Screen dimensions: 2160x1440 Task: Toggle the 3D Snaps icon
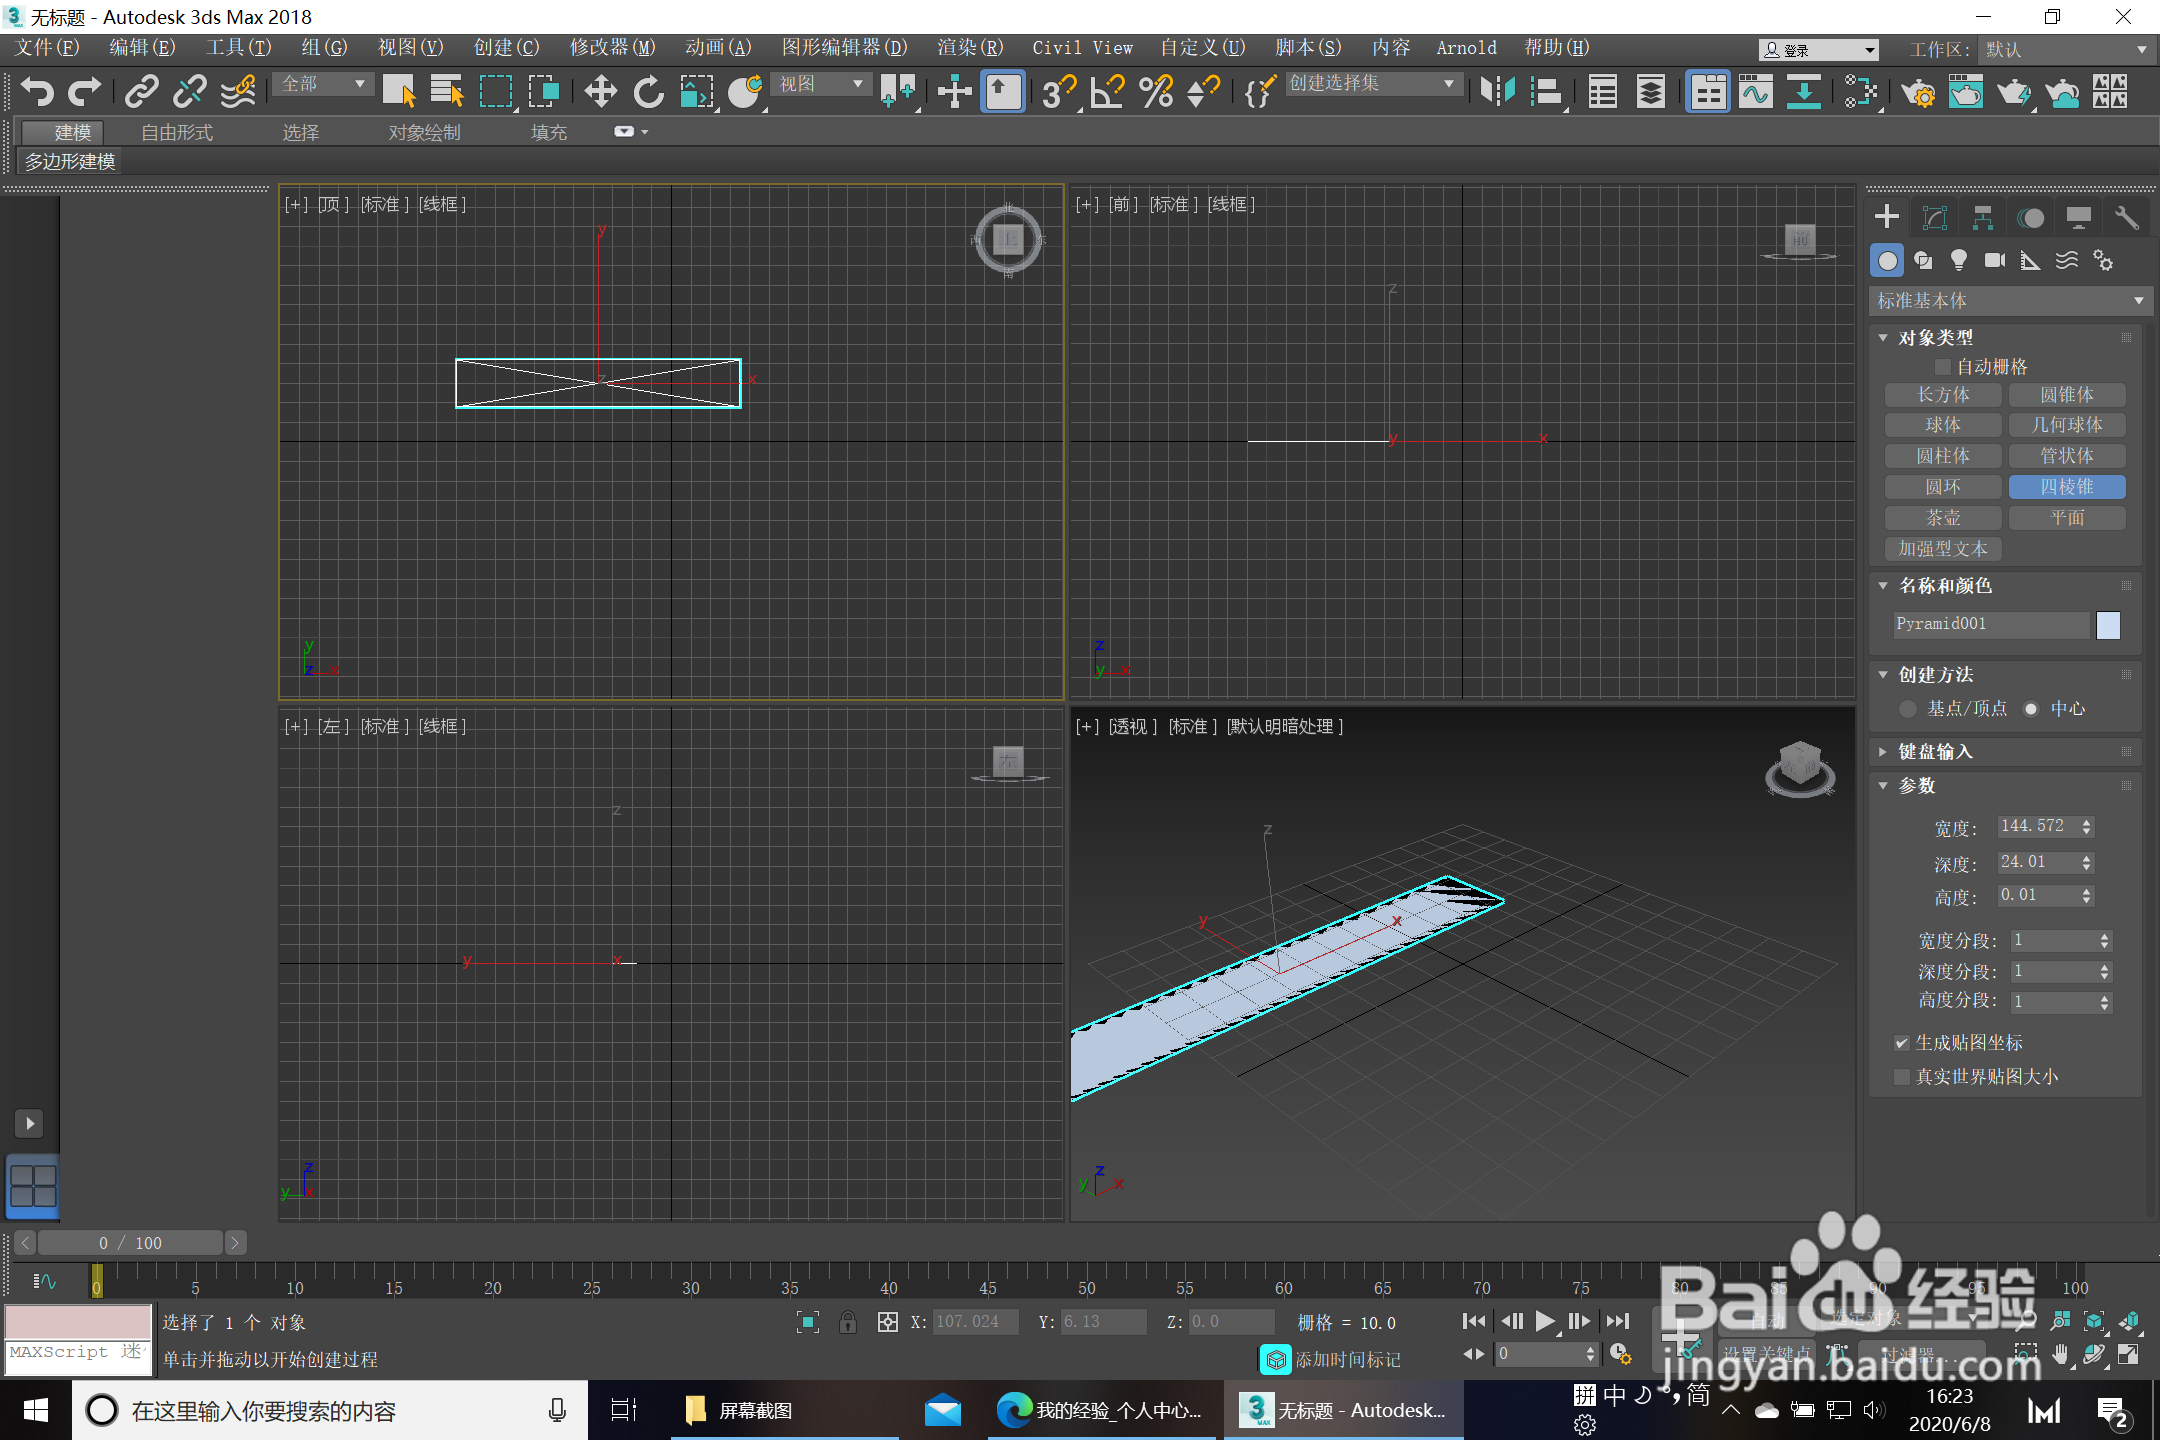pos(1058,92)
